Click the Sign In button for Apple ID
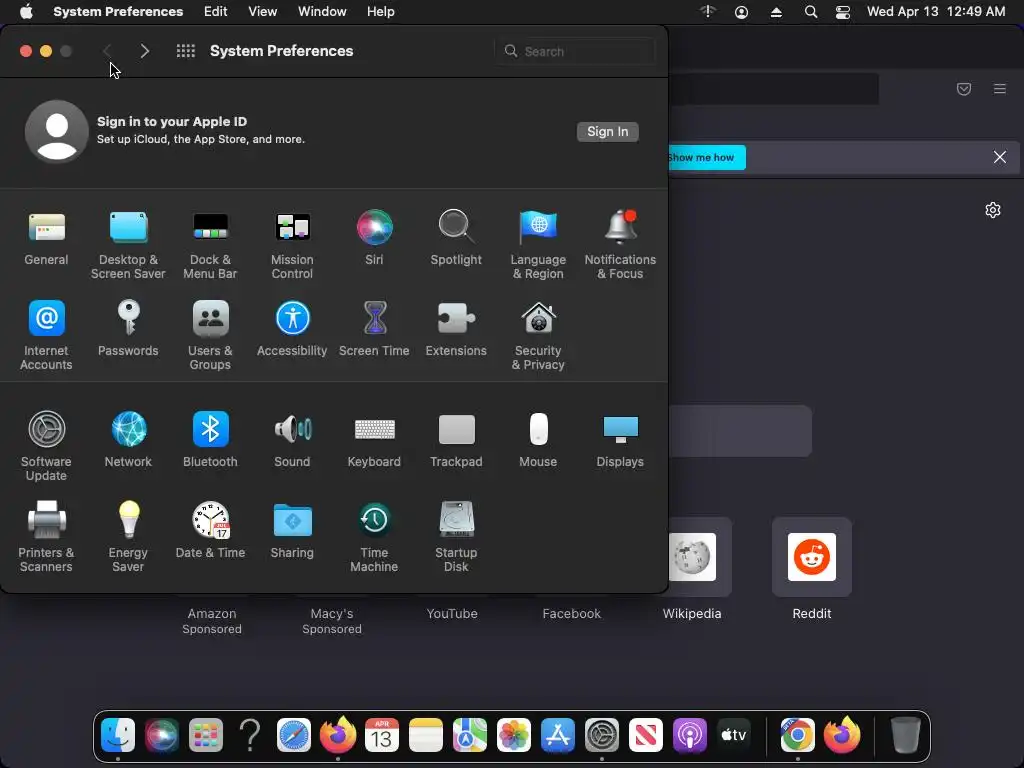 (x=607, y=132)
